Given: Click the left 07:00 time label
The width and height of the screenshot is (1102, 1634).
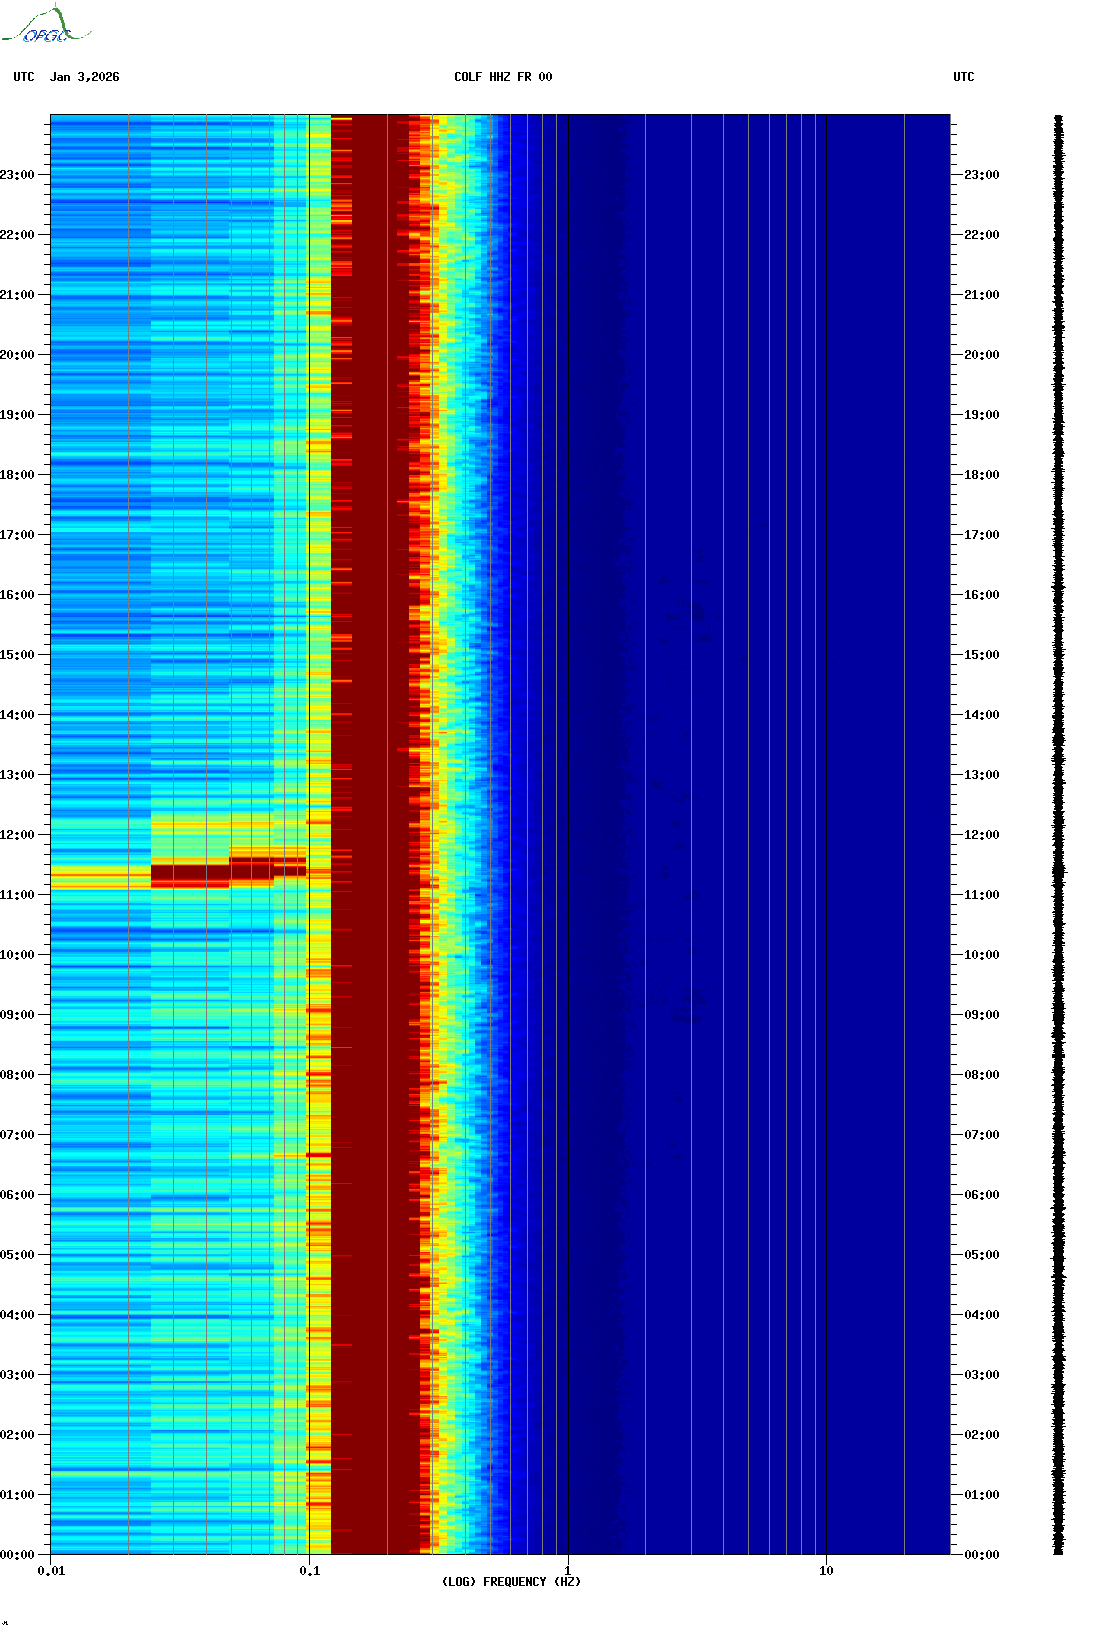Looking at the screenshot, I should (17, 1135).
